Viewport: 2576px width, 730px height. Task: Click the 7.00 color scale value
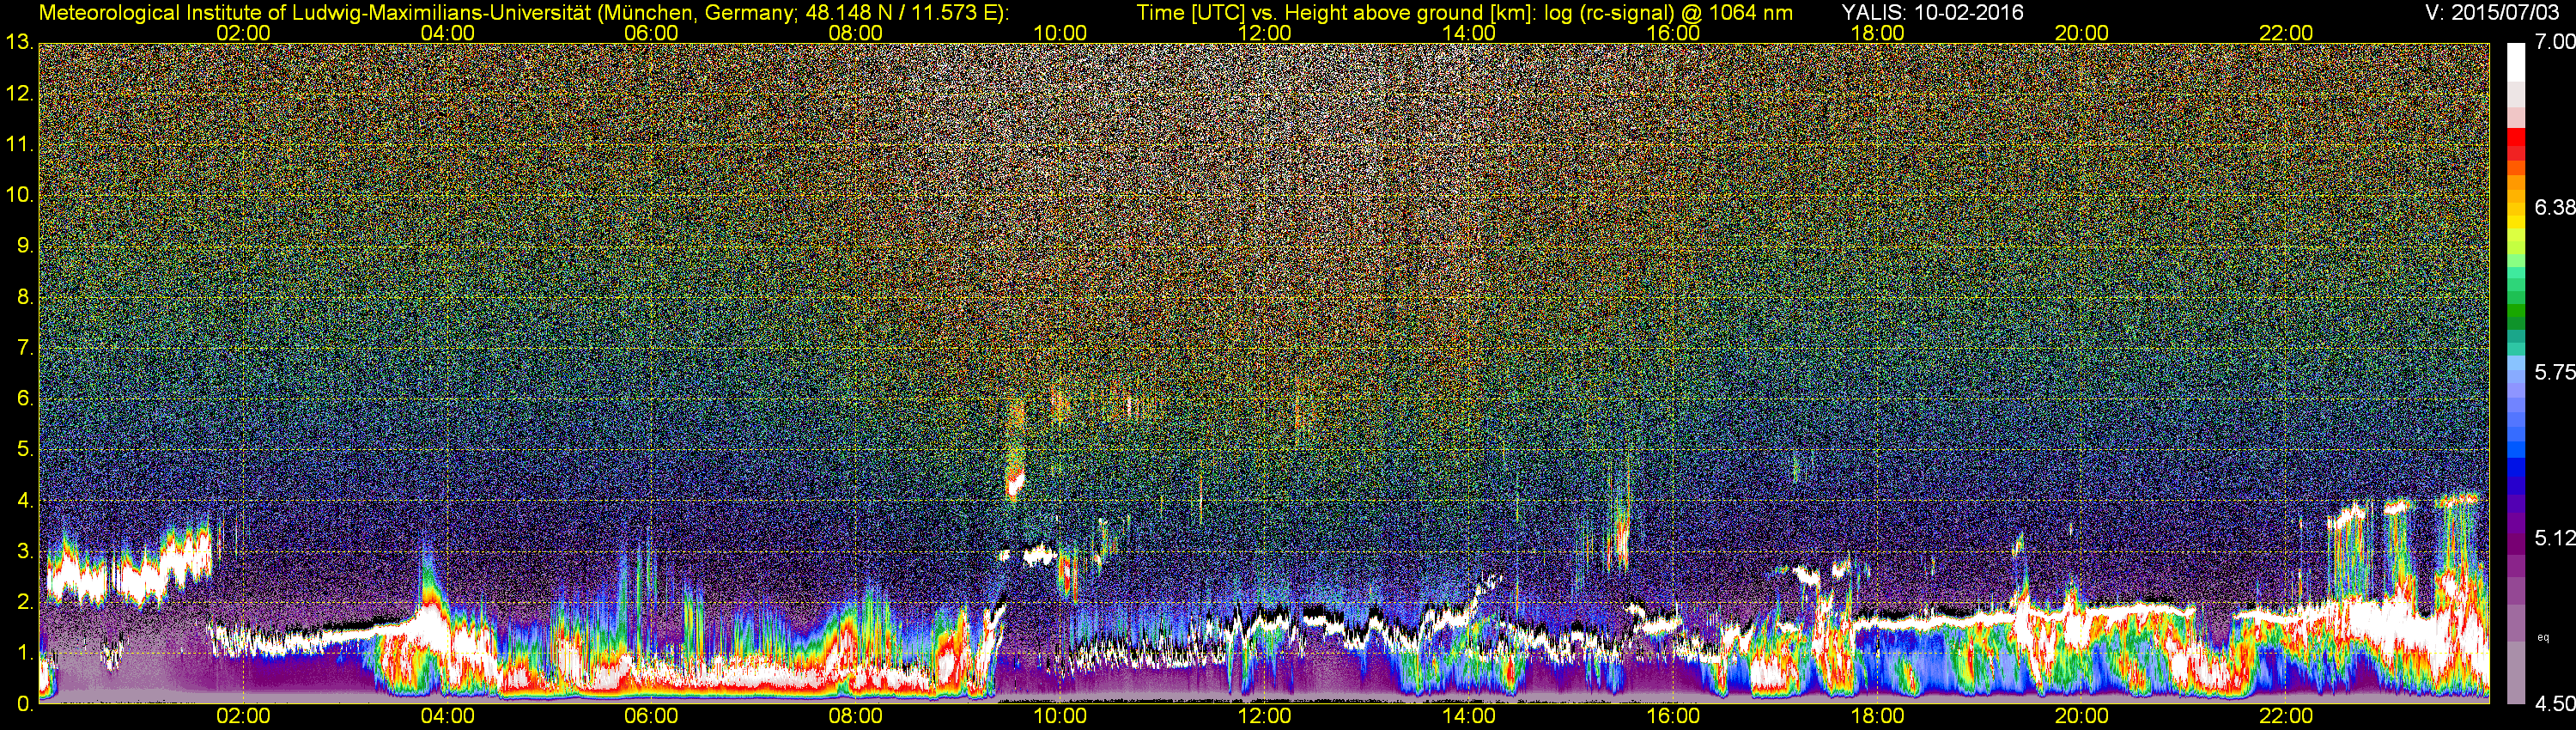[x=2555, y=43]
